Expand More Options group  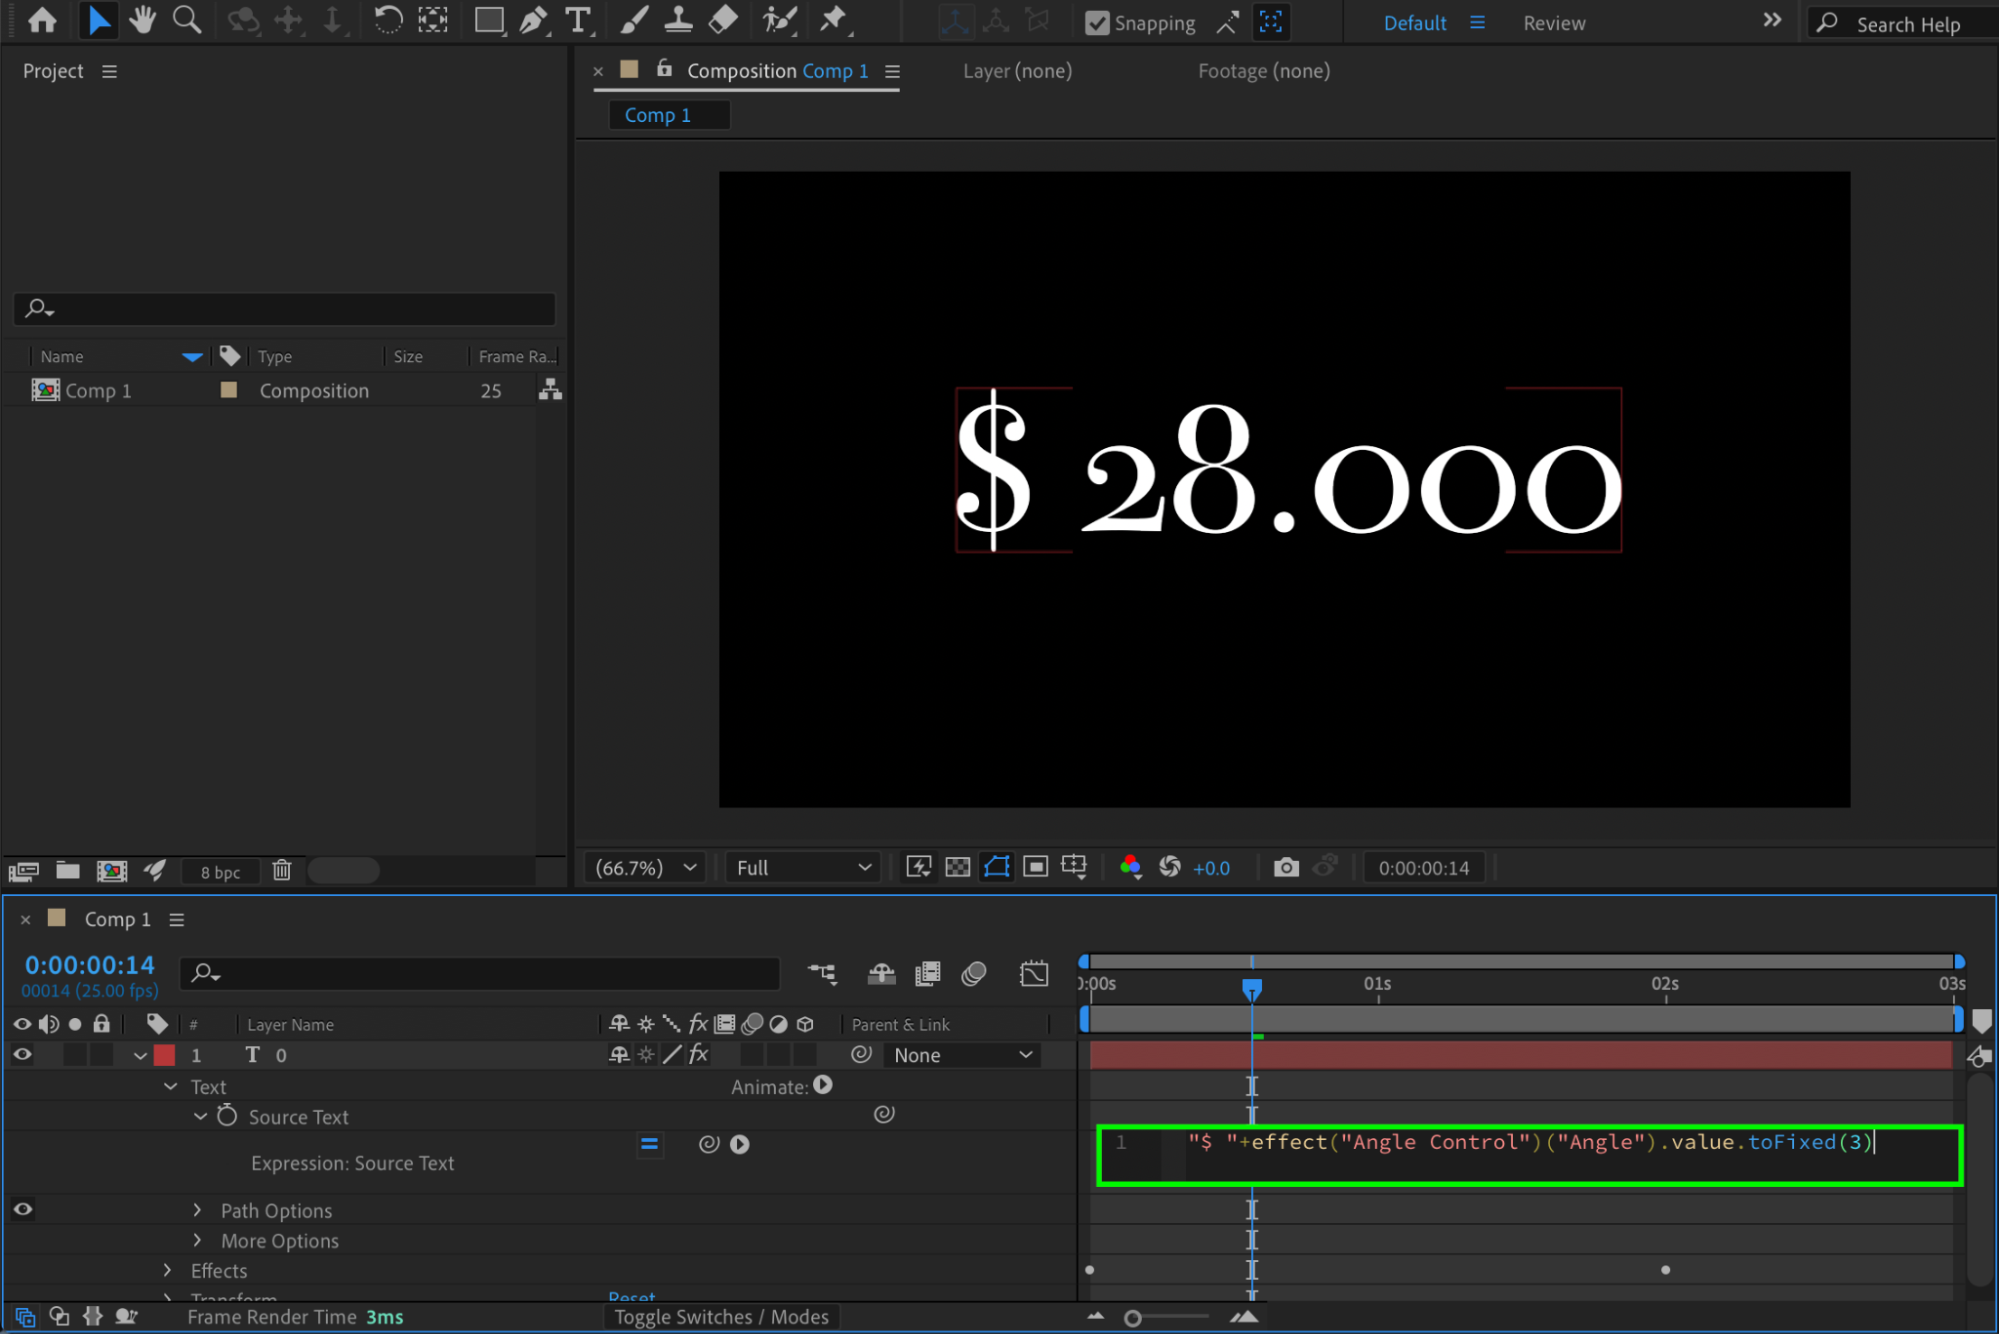point(198,1240)
